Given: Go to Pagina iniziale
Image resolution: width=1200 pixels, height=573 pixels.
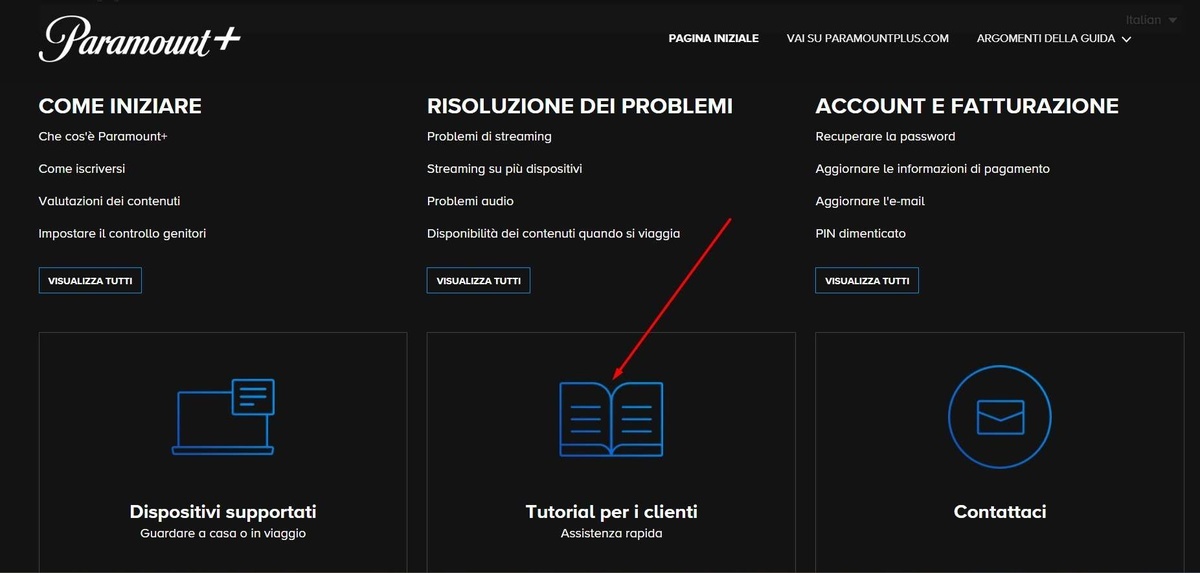Looking at the screenshot, I should 714,39.
